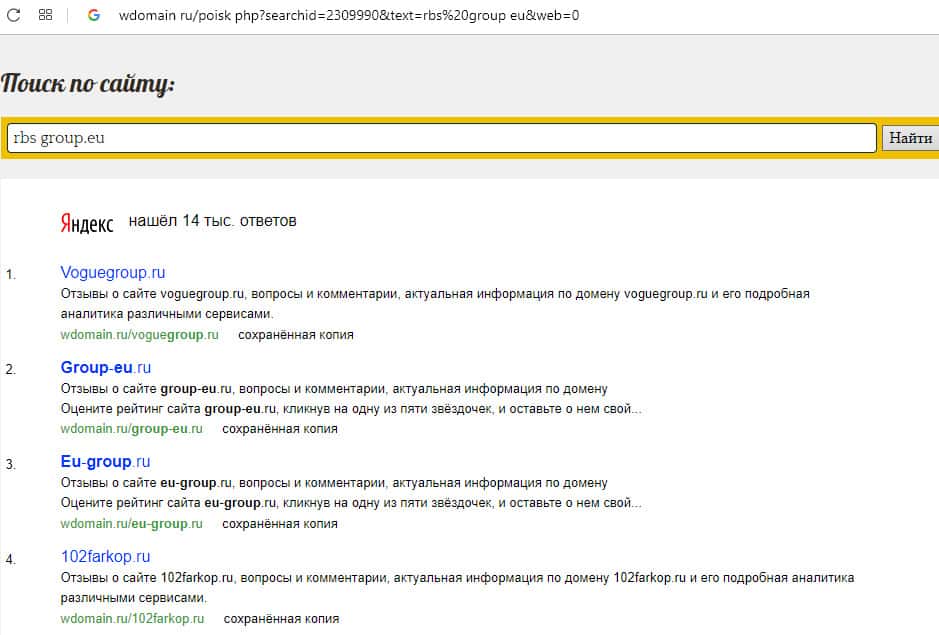The height and width of the screenshot is (635, 939).
Task: Open сохранённая копия for Group-eu.ru result
Action: 280,429
